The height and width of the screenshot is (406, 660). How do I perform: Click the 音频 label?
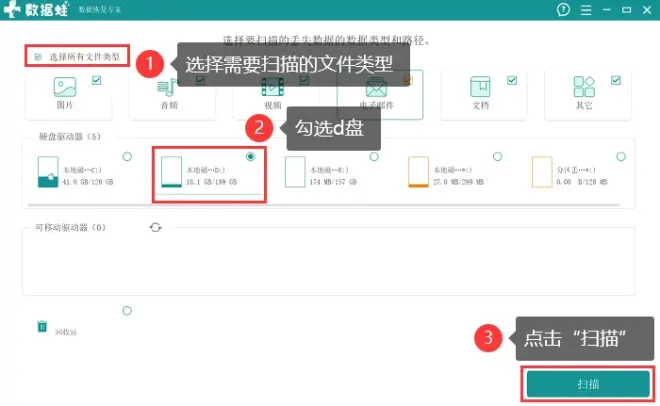tap(169, 105)
